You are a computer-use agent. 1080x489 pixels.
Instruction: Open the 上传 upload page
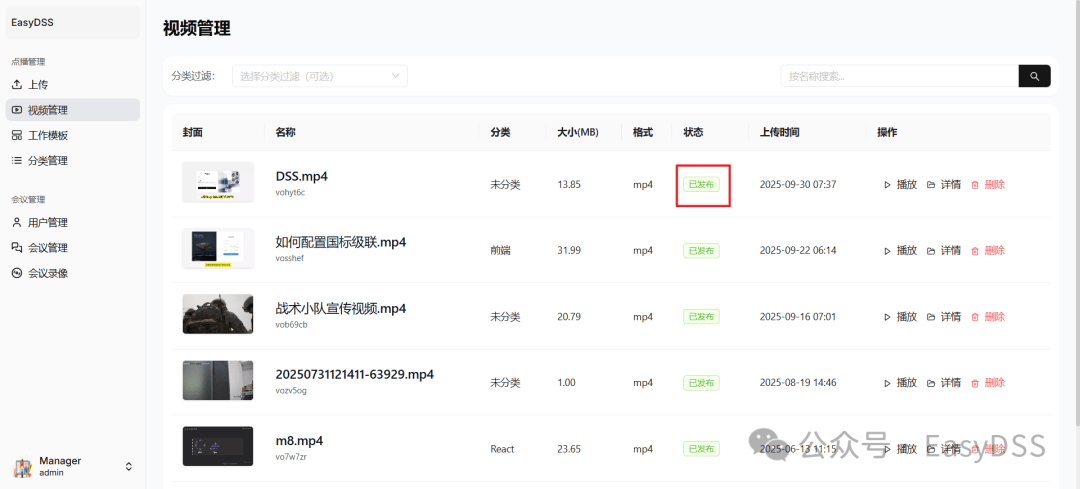[37, 85]
